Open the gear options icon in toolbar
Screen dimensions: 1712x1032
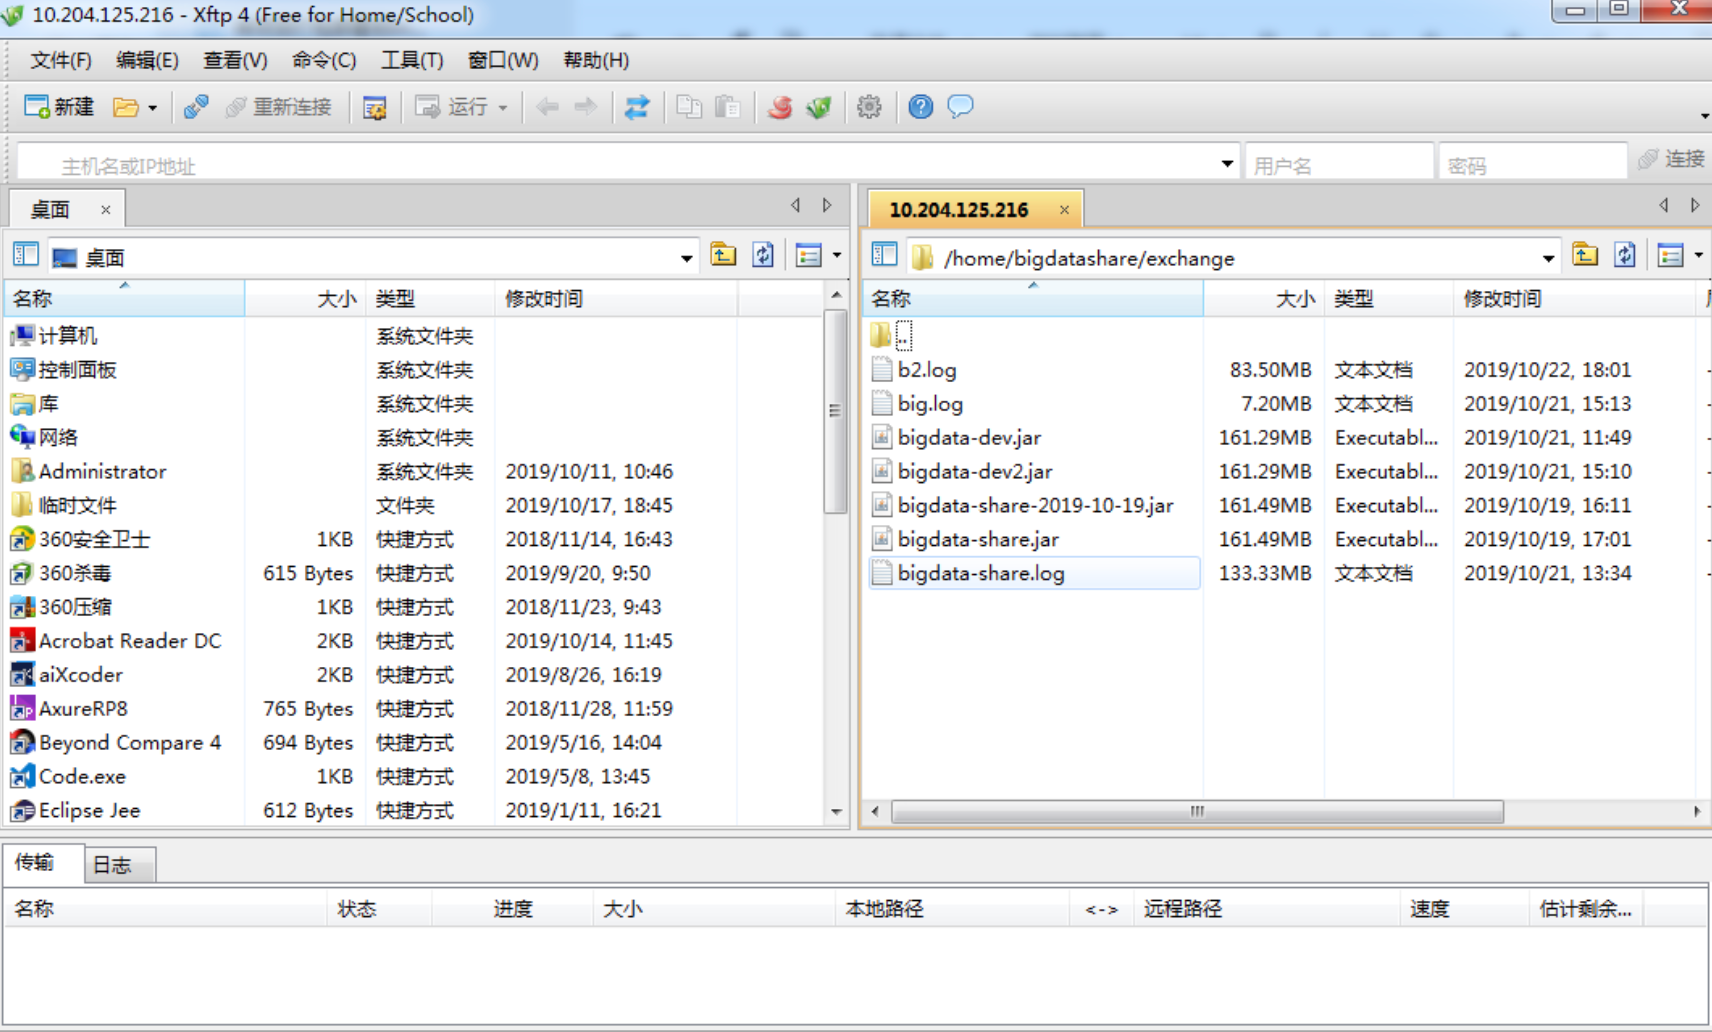point(869,107)
